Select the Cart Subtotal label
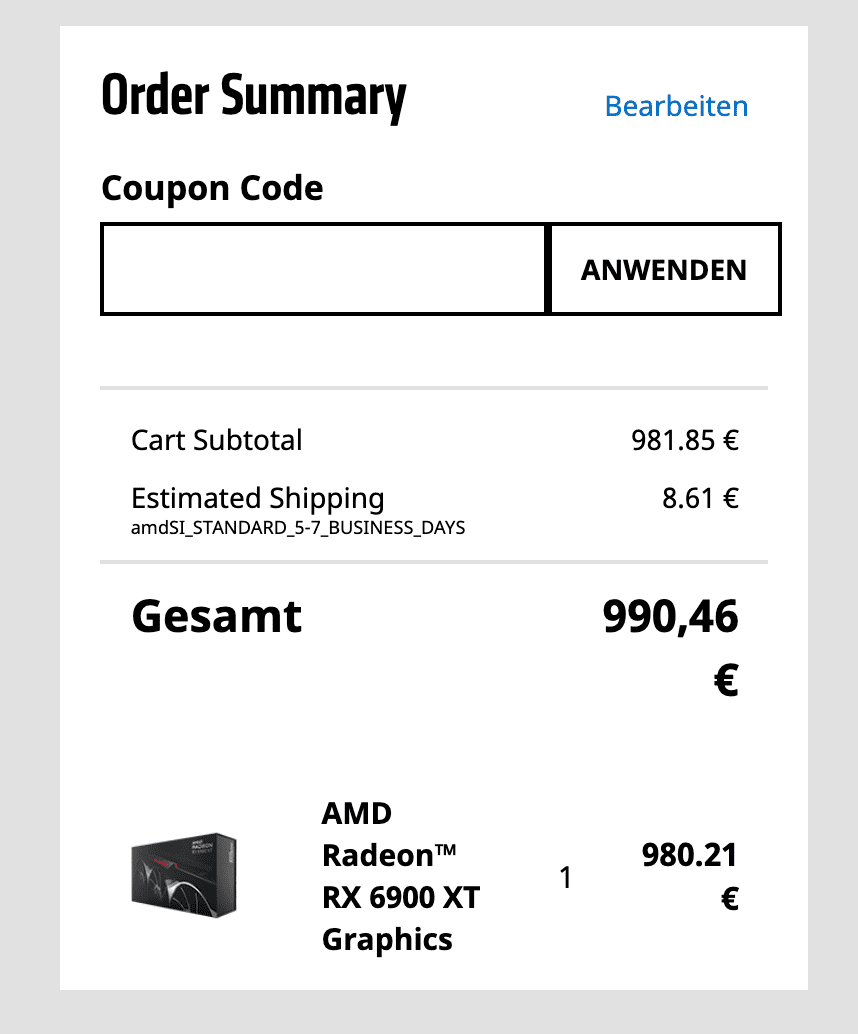This screenshot has width=858, height=1034. (216, 440)
